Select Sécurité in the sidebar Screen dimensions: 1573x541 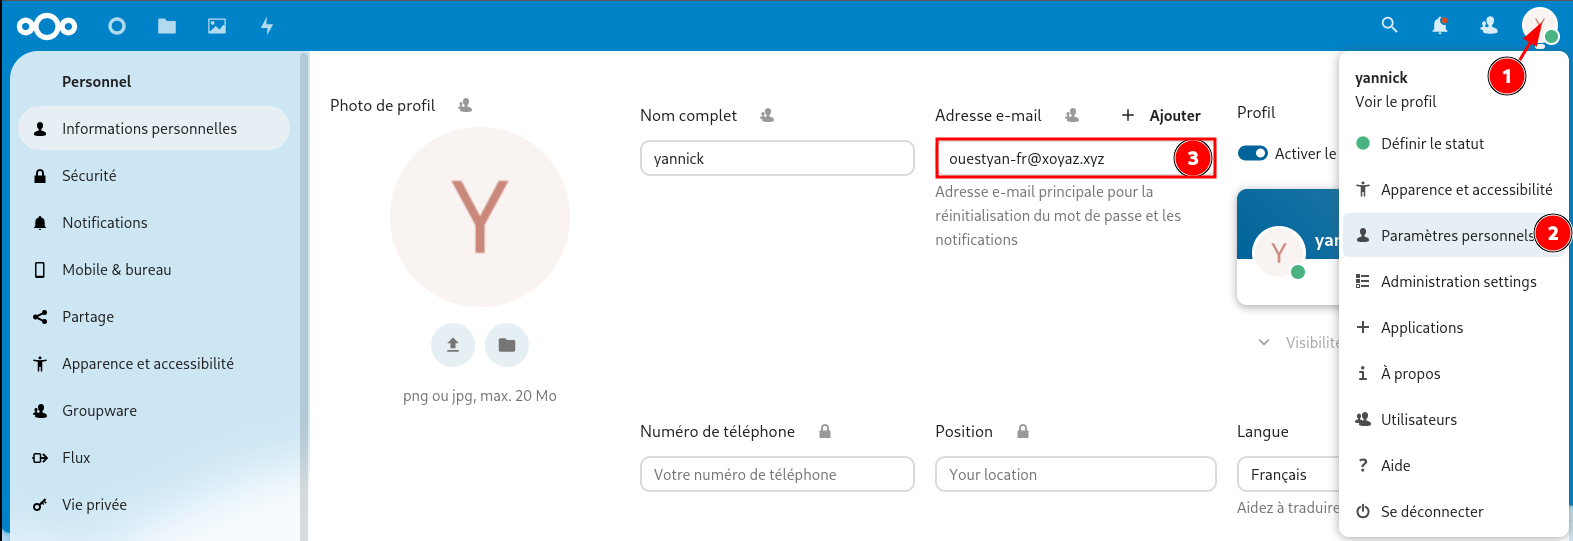(x=89, y=176)
